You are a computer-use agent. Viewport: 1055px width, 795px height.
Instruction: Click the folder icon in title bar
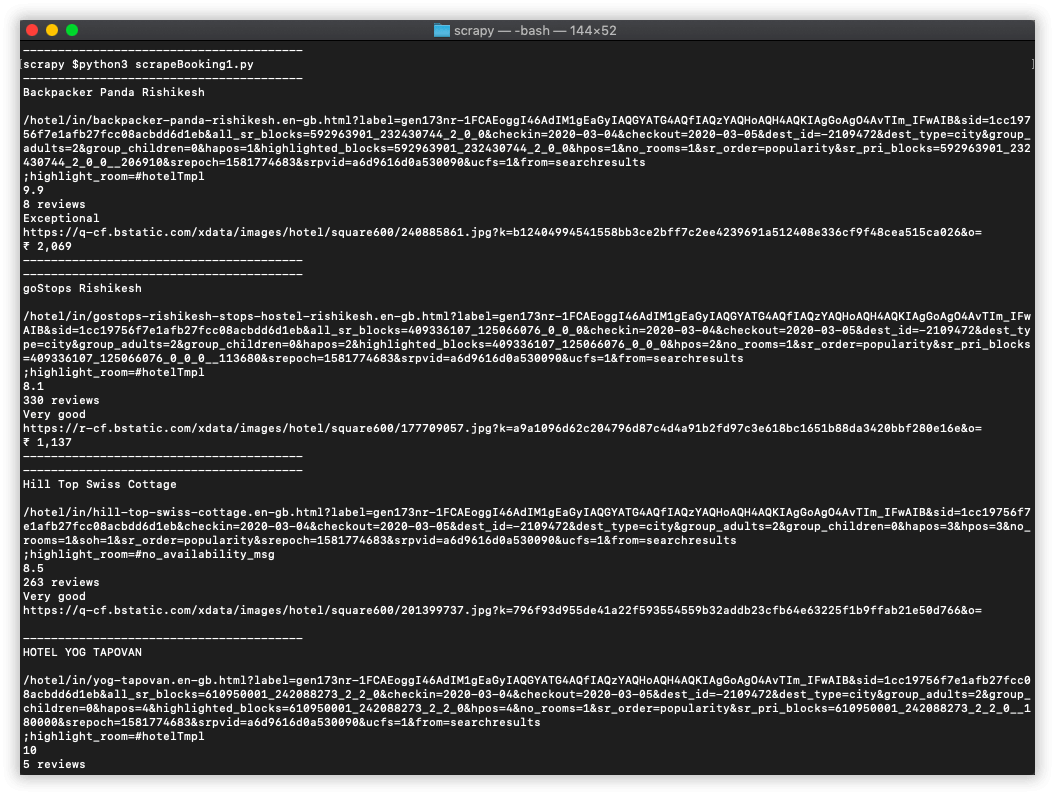[x=441, y=30]
